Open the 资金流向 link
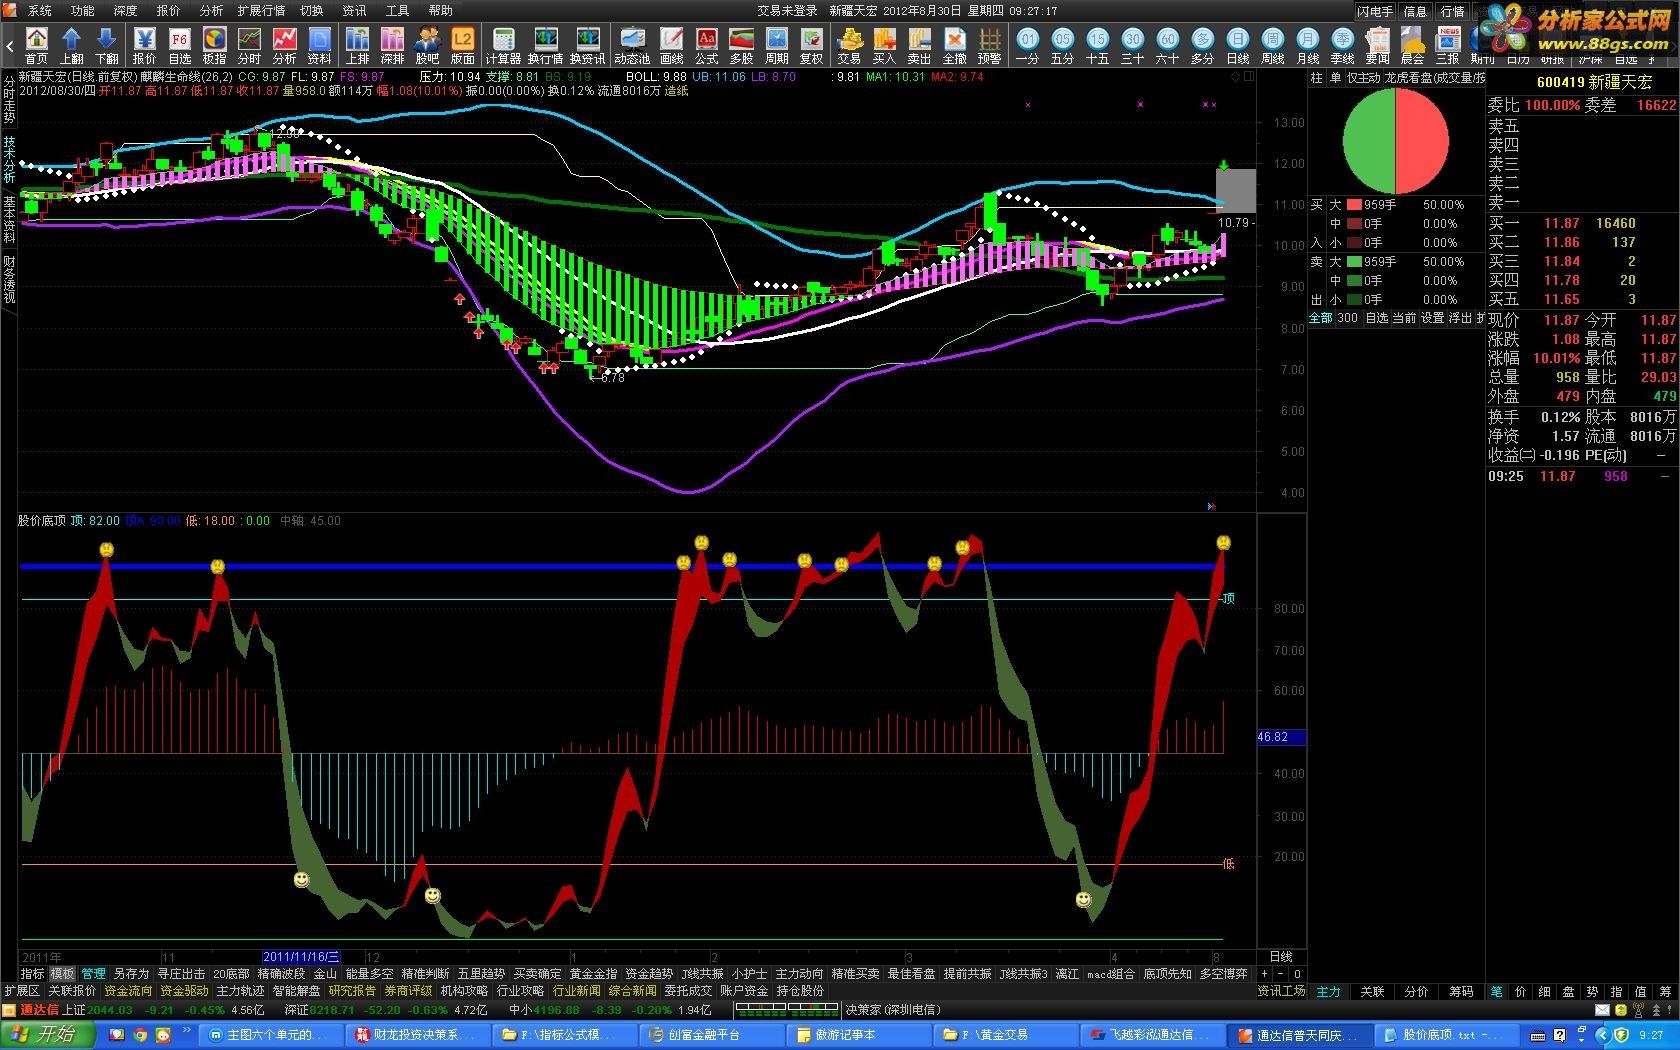The image size is (1680, 1050). pos(128,991)
